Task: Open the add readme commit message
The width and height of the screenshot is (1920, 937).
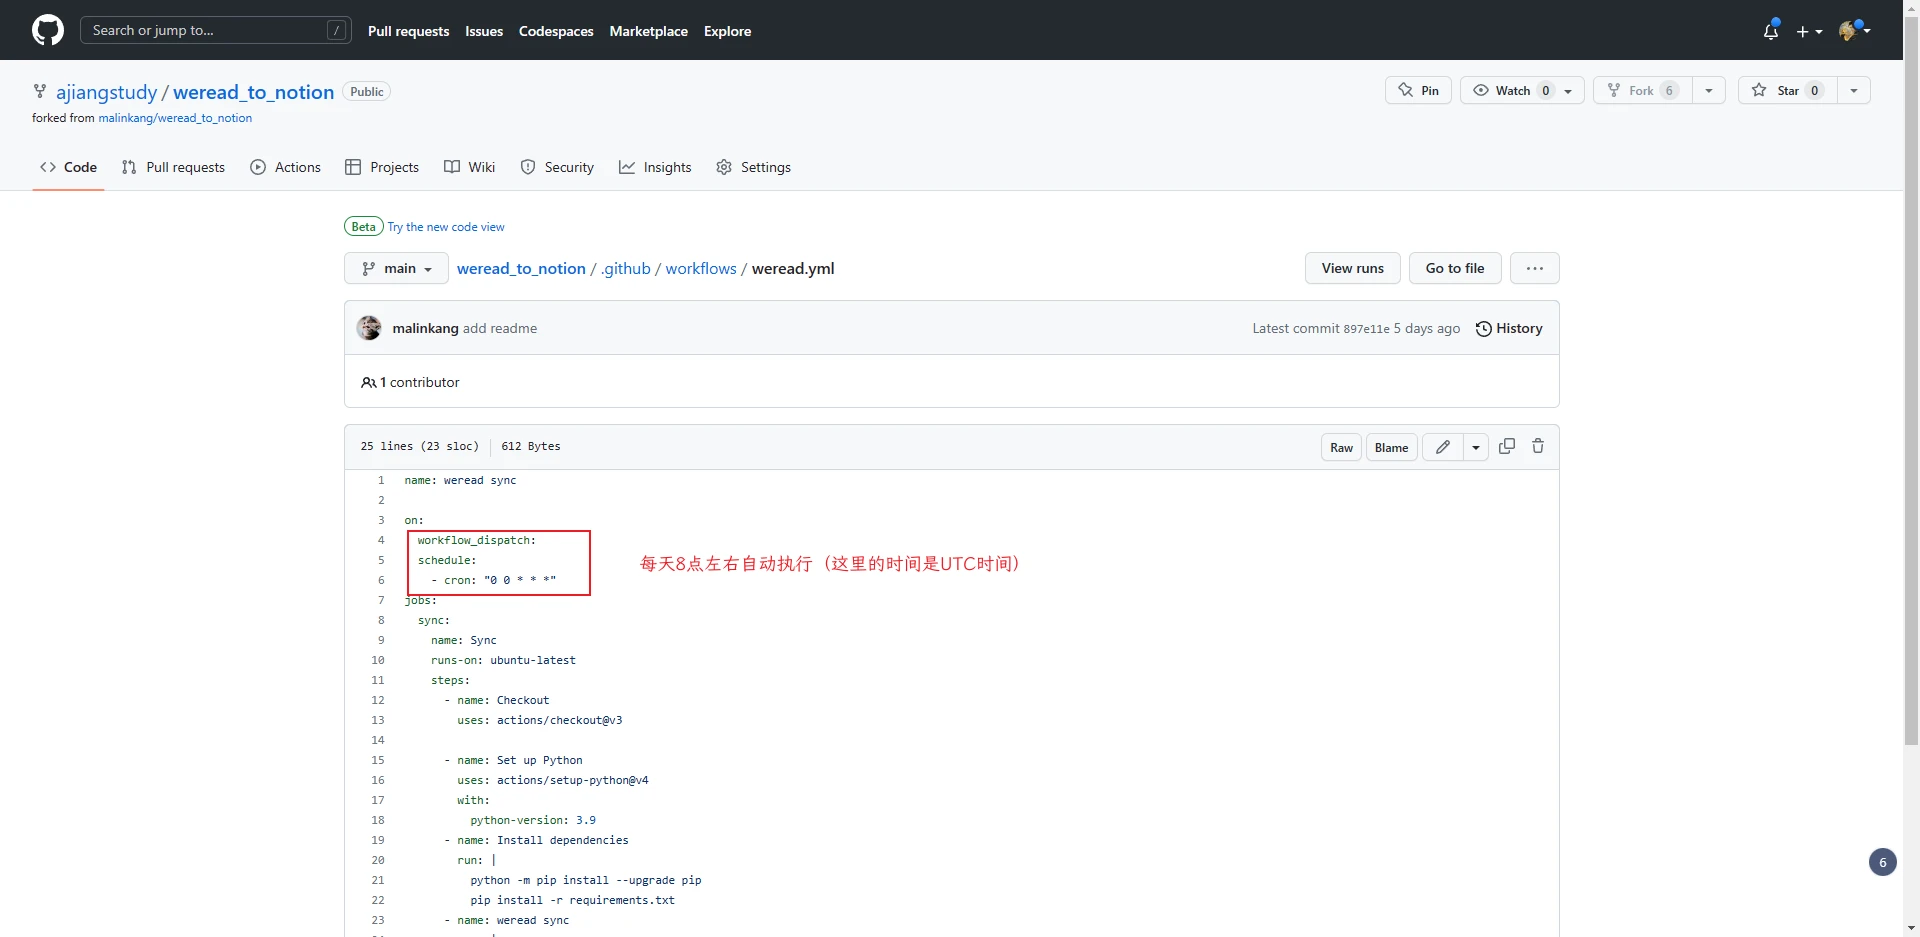Action: [x=500, y=328]
